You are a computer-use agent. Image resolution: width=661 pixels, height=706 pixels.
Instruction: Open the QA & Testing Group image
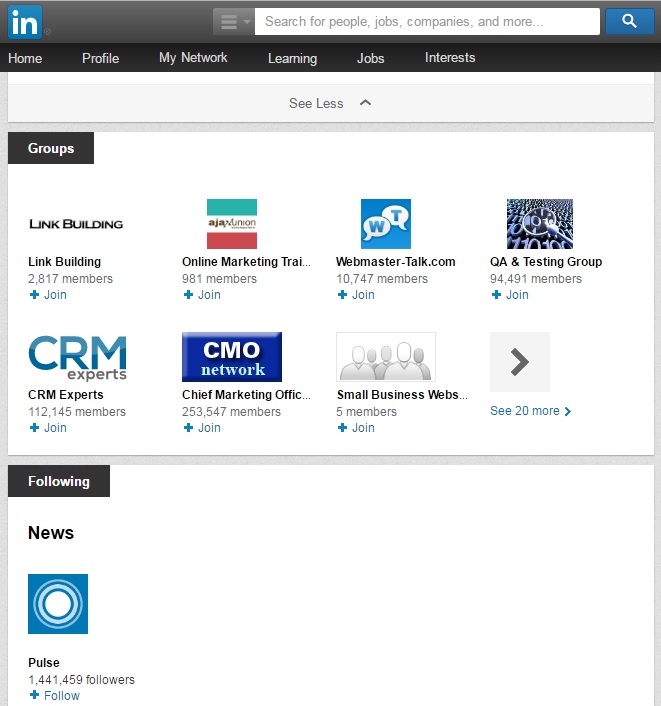coord(539,224)
